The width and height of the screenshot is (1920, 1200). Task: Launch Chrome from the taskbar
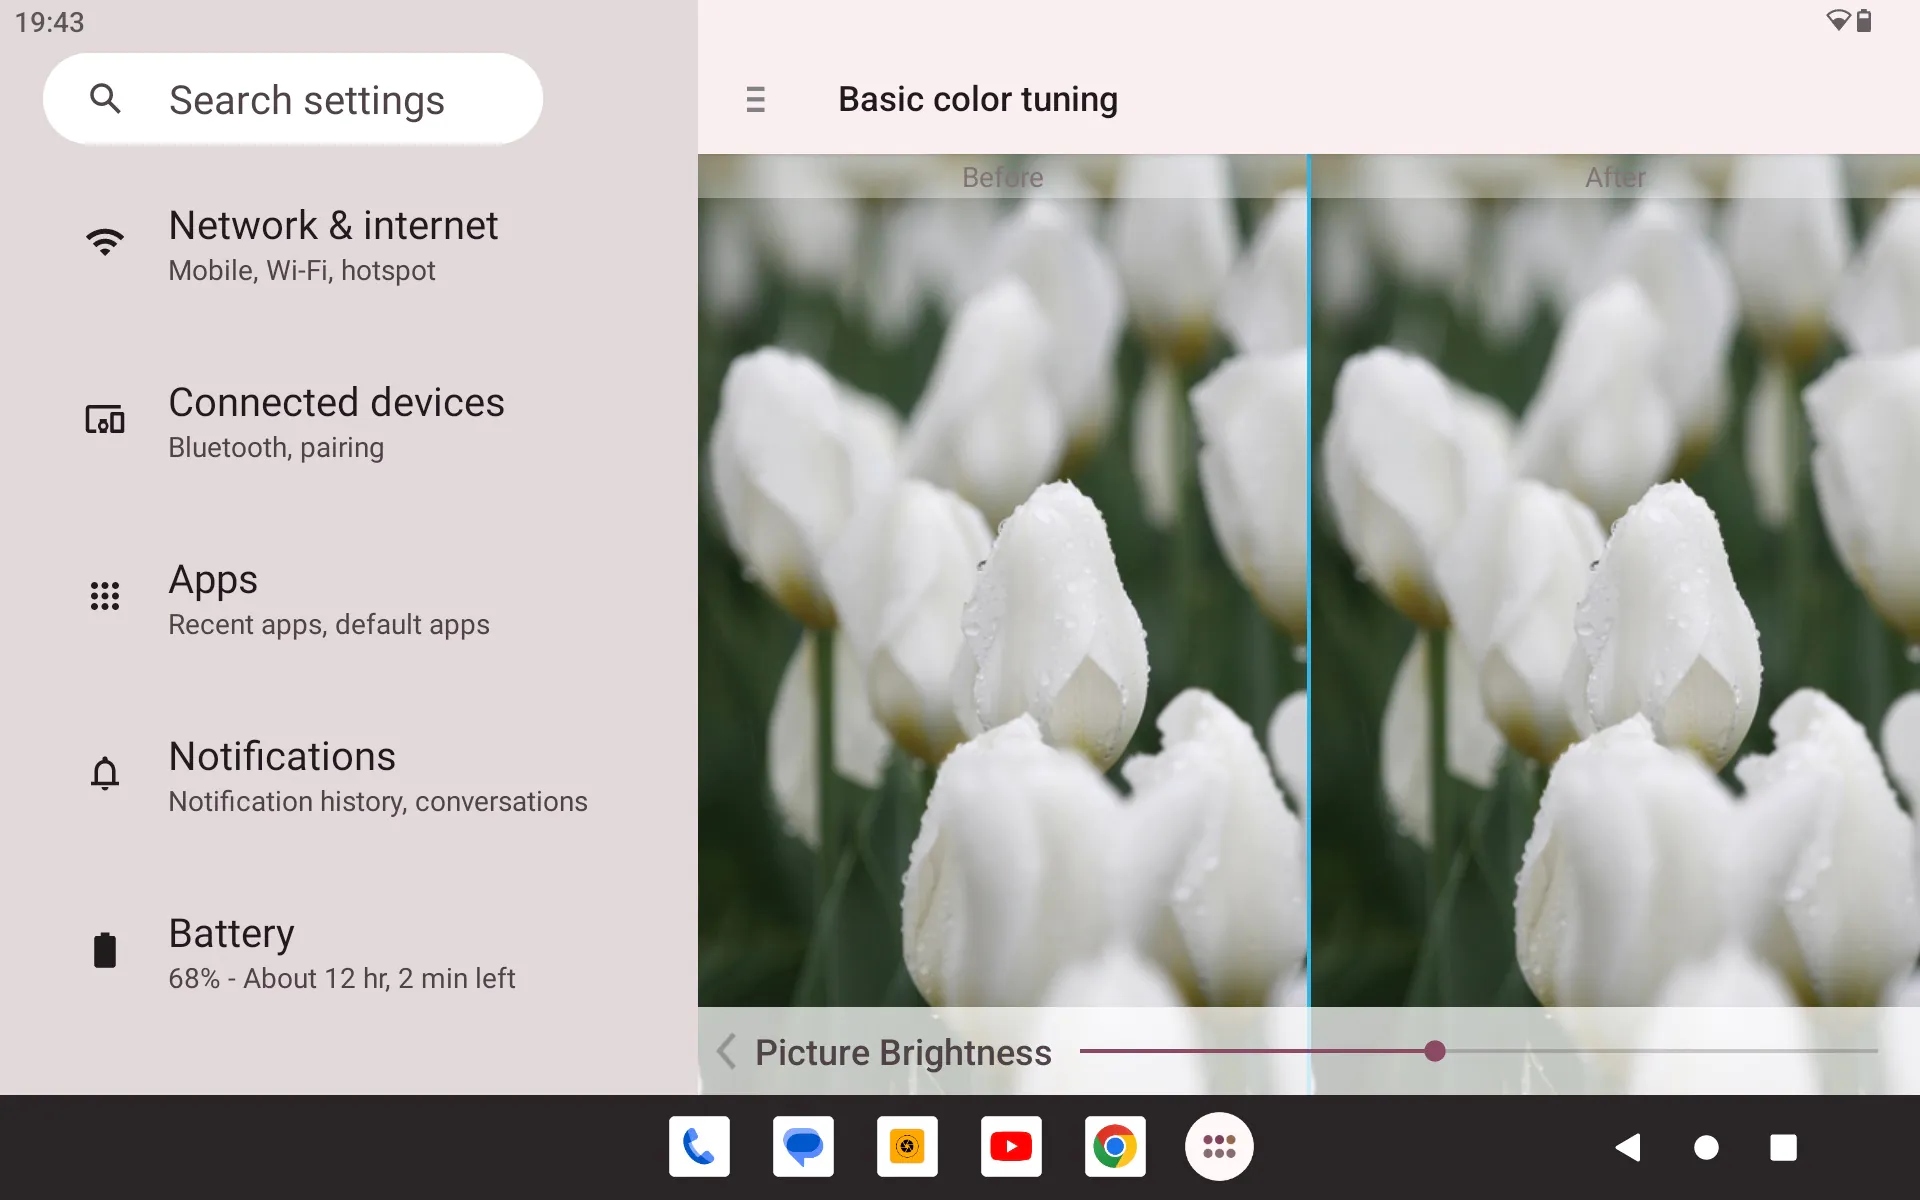(1115, 1147)
